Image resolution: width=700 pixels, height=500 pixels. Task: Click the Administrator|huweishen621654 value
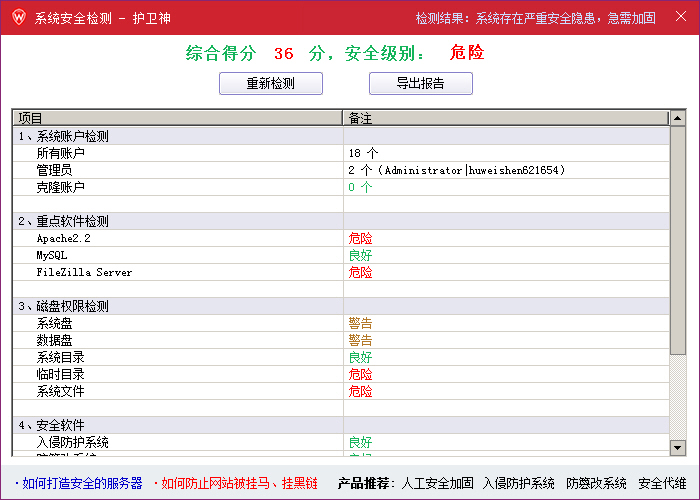click(472, 170)
